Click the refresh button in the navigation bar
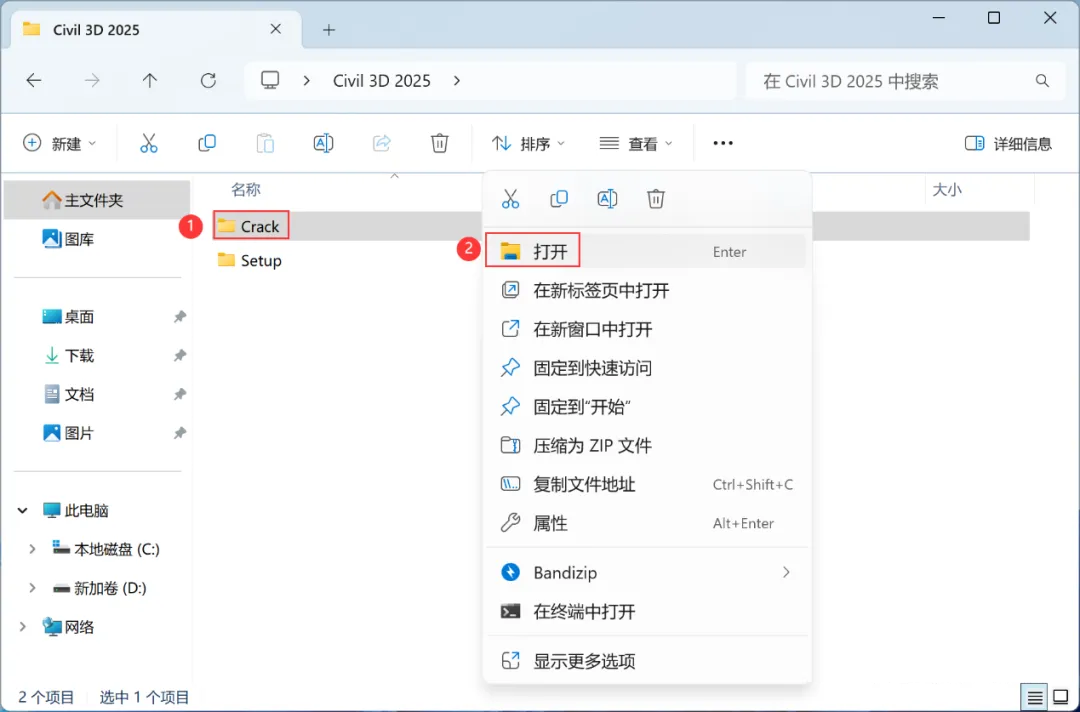Screen dimensions: 1080x712 (x=208, y=81)
